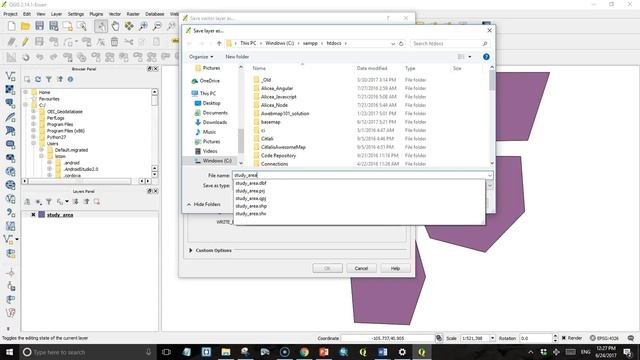The width and height of the screenshot is (640, 360).
Task: Open the Scale dropdown in status bar
Action: point(492,338)
